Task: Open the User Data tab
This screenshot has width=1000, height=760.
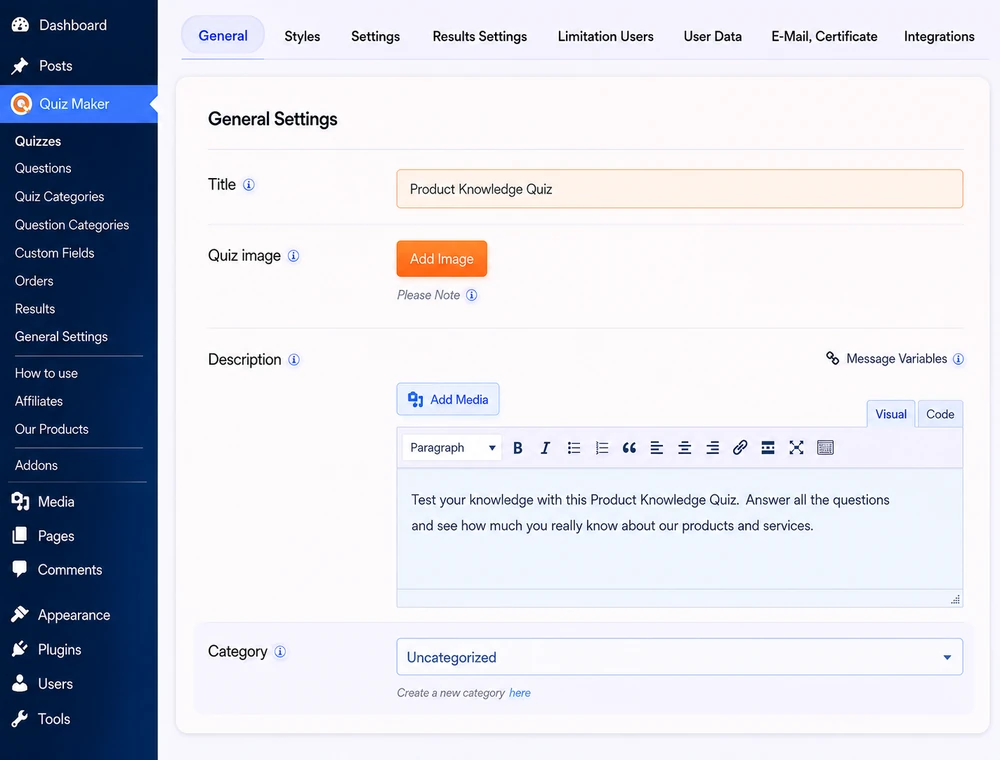Action: coord(712,36)
